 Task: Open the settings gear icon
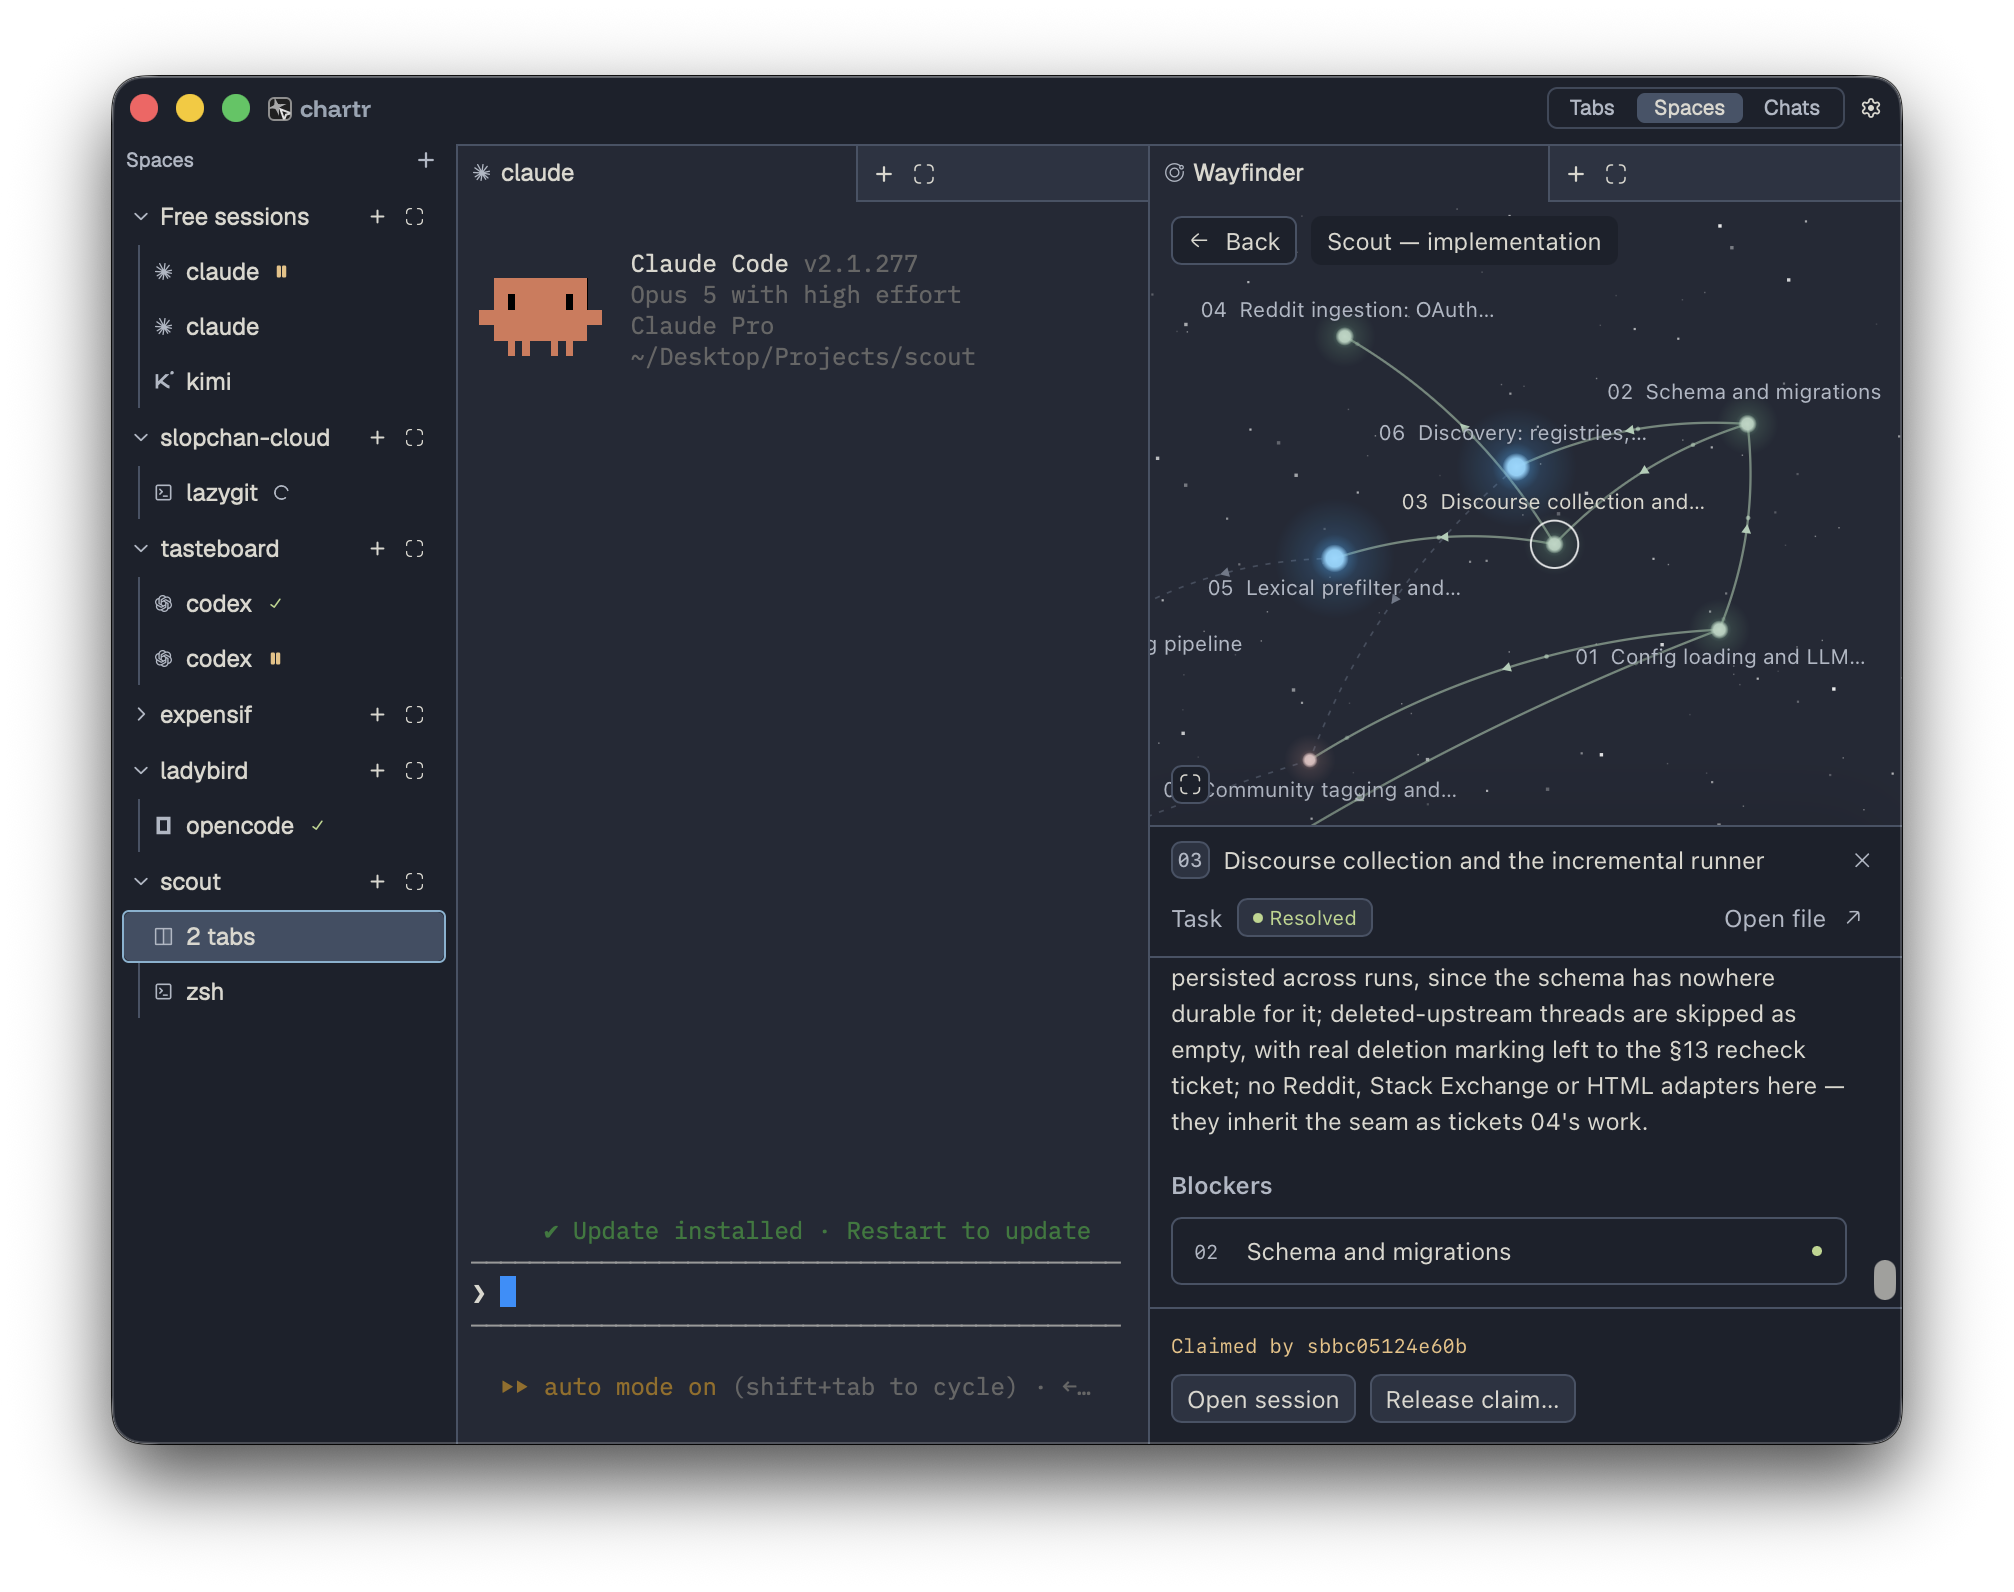click(1870, 108)
